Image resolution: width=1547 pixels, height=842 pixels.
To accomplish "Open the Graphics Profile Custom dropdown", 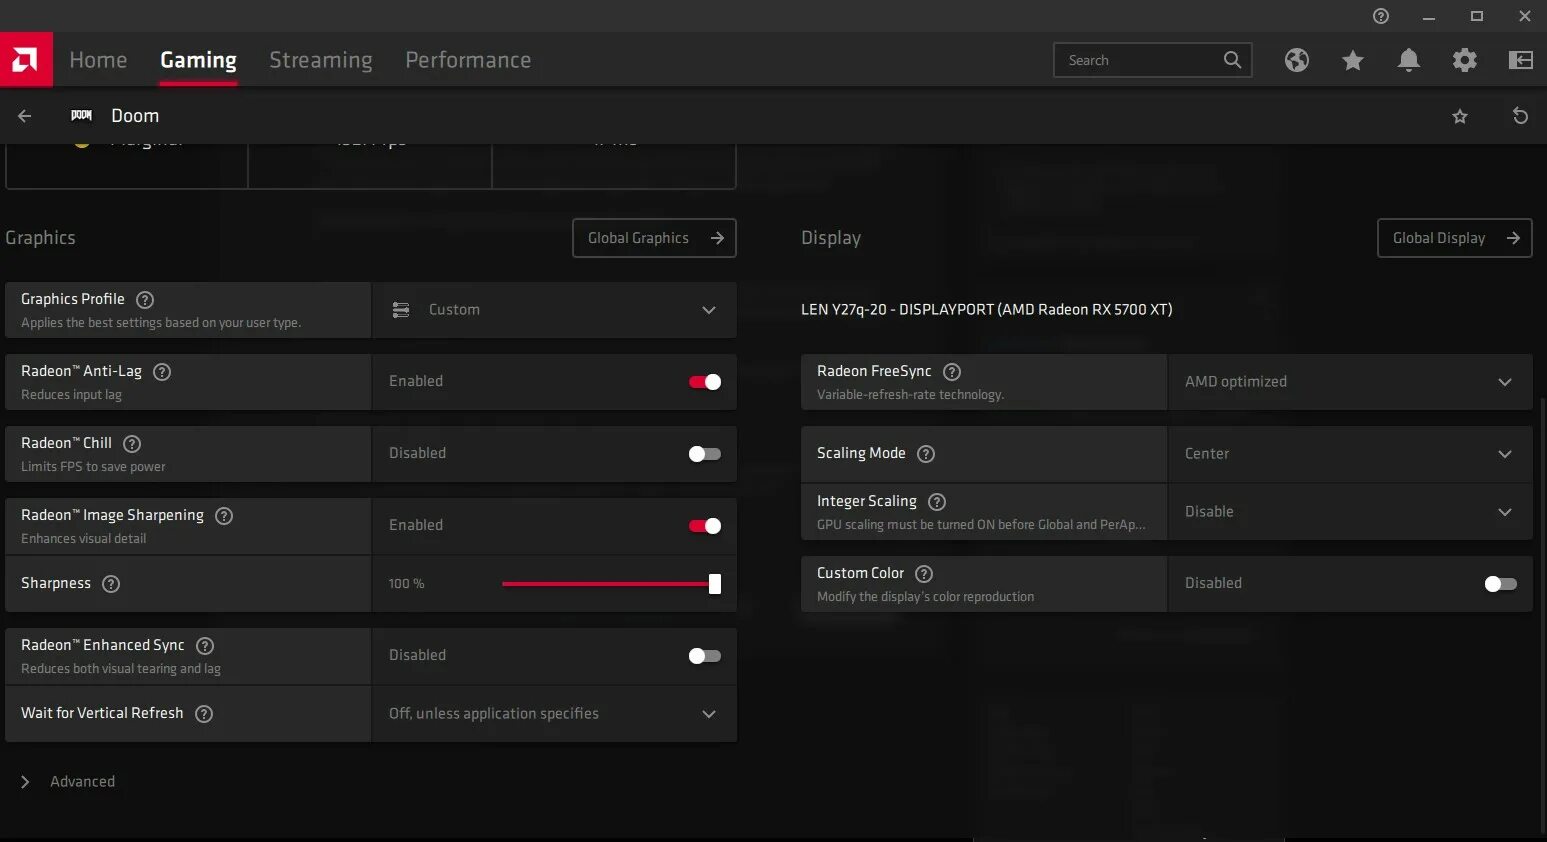I will (554, 310).
